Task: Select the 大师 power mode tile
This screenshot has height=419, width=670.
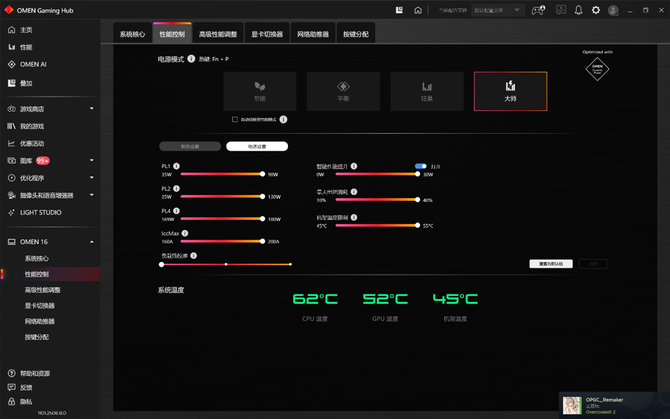Action: click(x=510, y=91)
